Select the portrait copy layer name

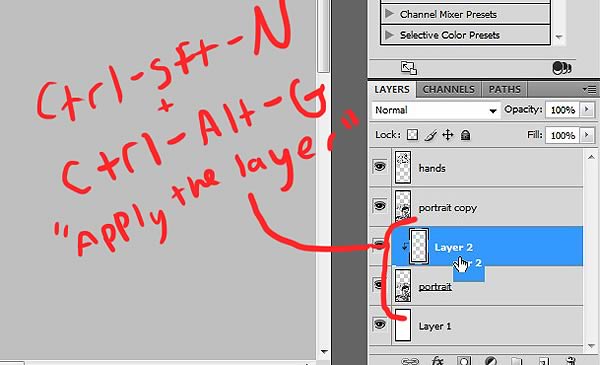point(448,208)
